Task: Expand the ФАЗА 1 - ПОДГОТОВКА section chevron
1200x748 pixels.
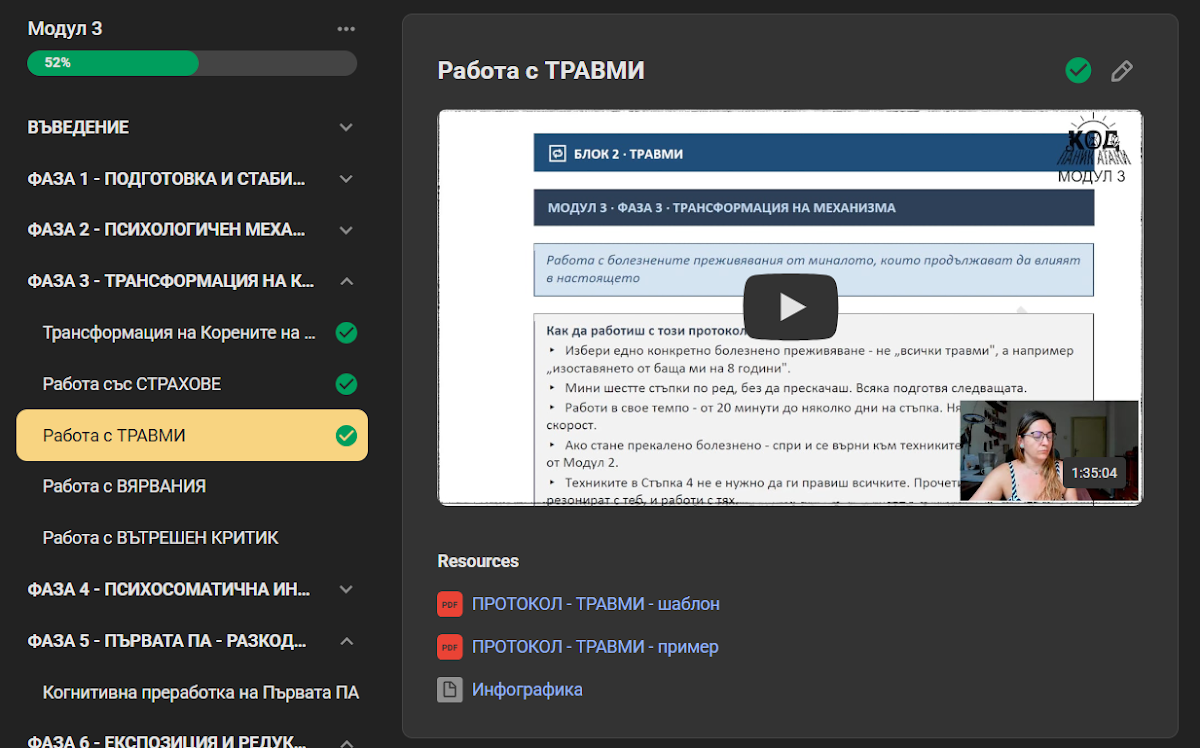Action: tap(346, 179)
